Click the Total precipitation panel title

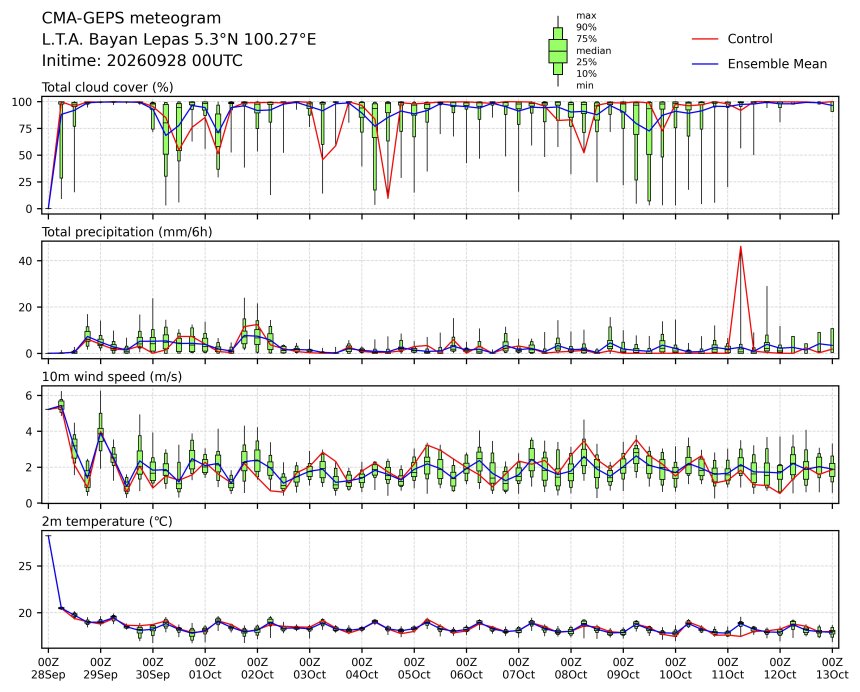pyautogui.click(x=127, y=232)
